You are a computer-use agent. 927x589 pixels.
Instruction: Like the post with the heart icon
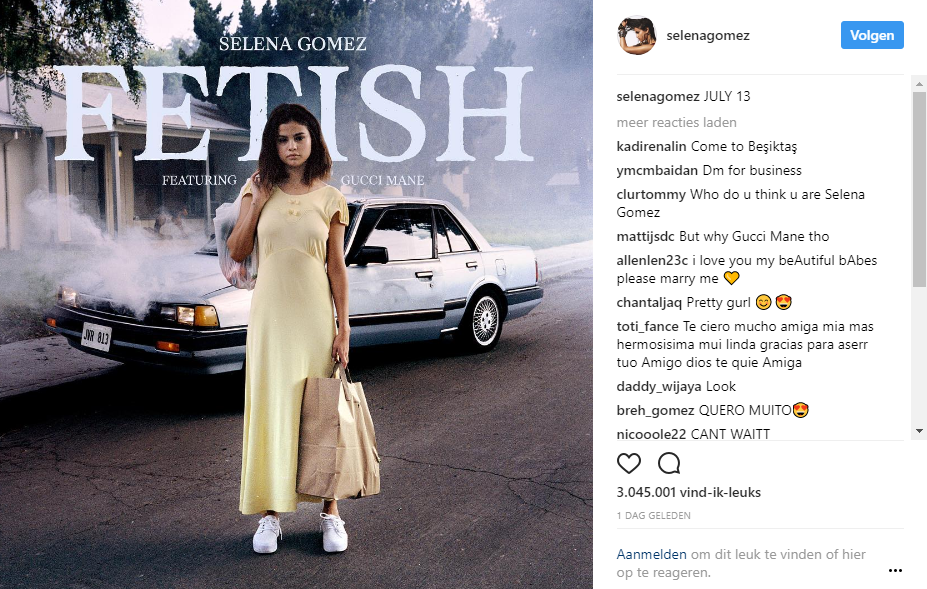coord(629,464)
